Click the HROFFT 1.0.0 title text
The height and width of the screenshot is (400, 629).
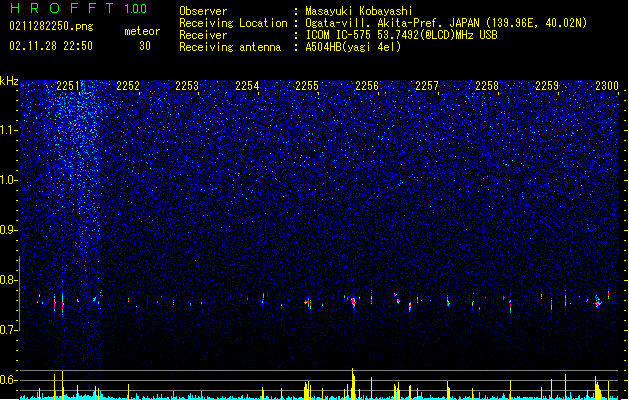click(78, 8)
